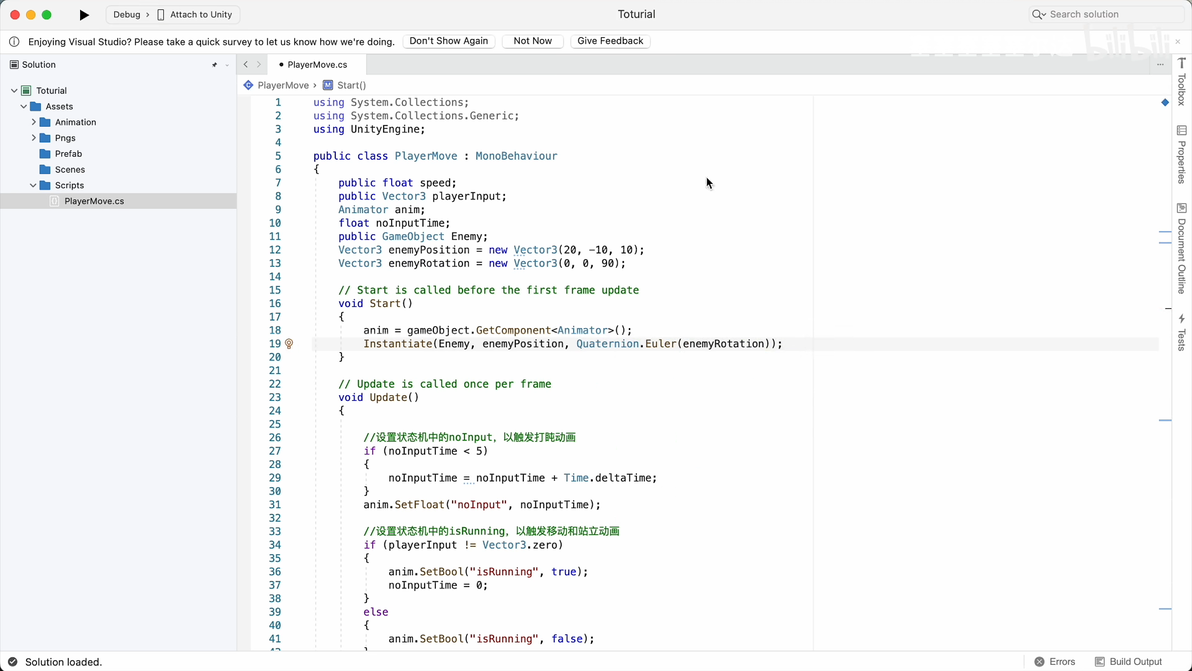The image size is (1192, 671).
Task: Run the project with the play button
Action: [84, 14]
